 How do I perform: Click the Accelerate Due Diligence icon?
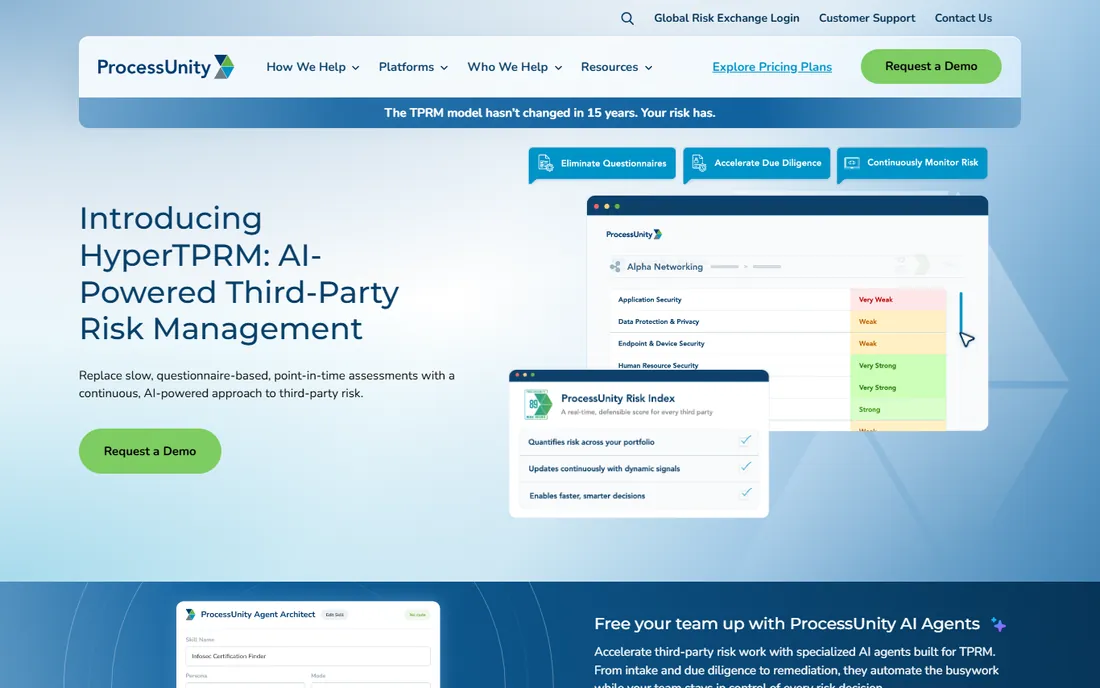pyautogui.click(x=699, y=163)
